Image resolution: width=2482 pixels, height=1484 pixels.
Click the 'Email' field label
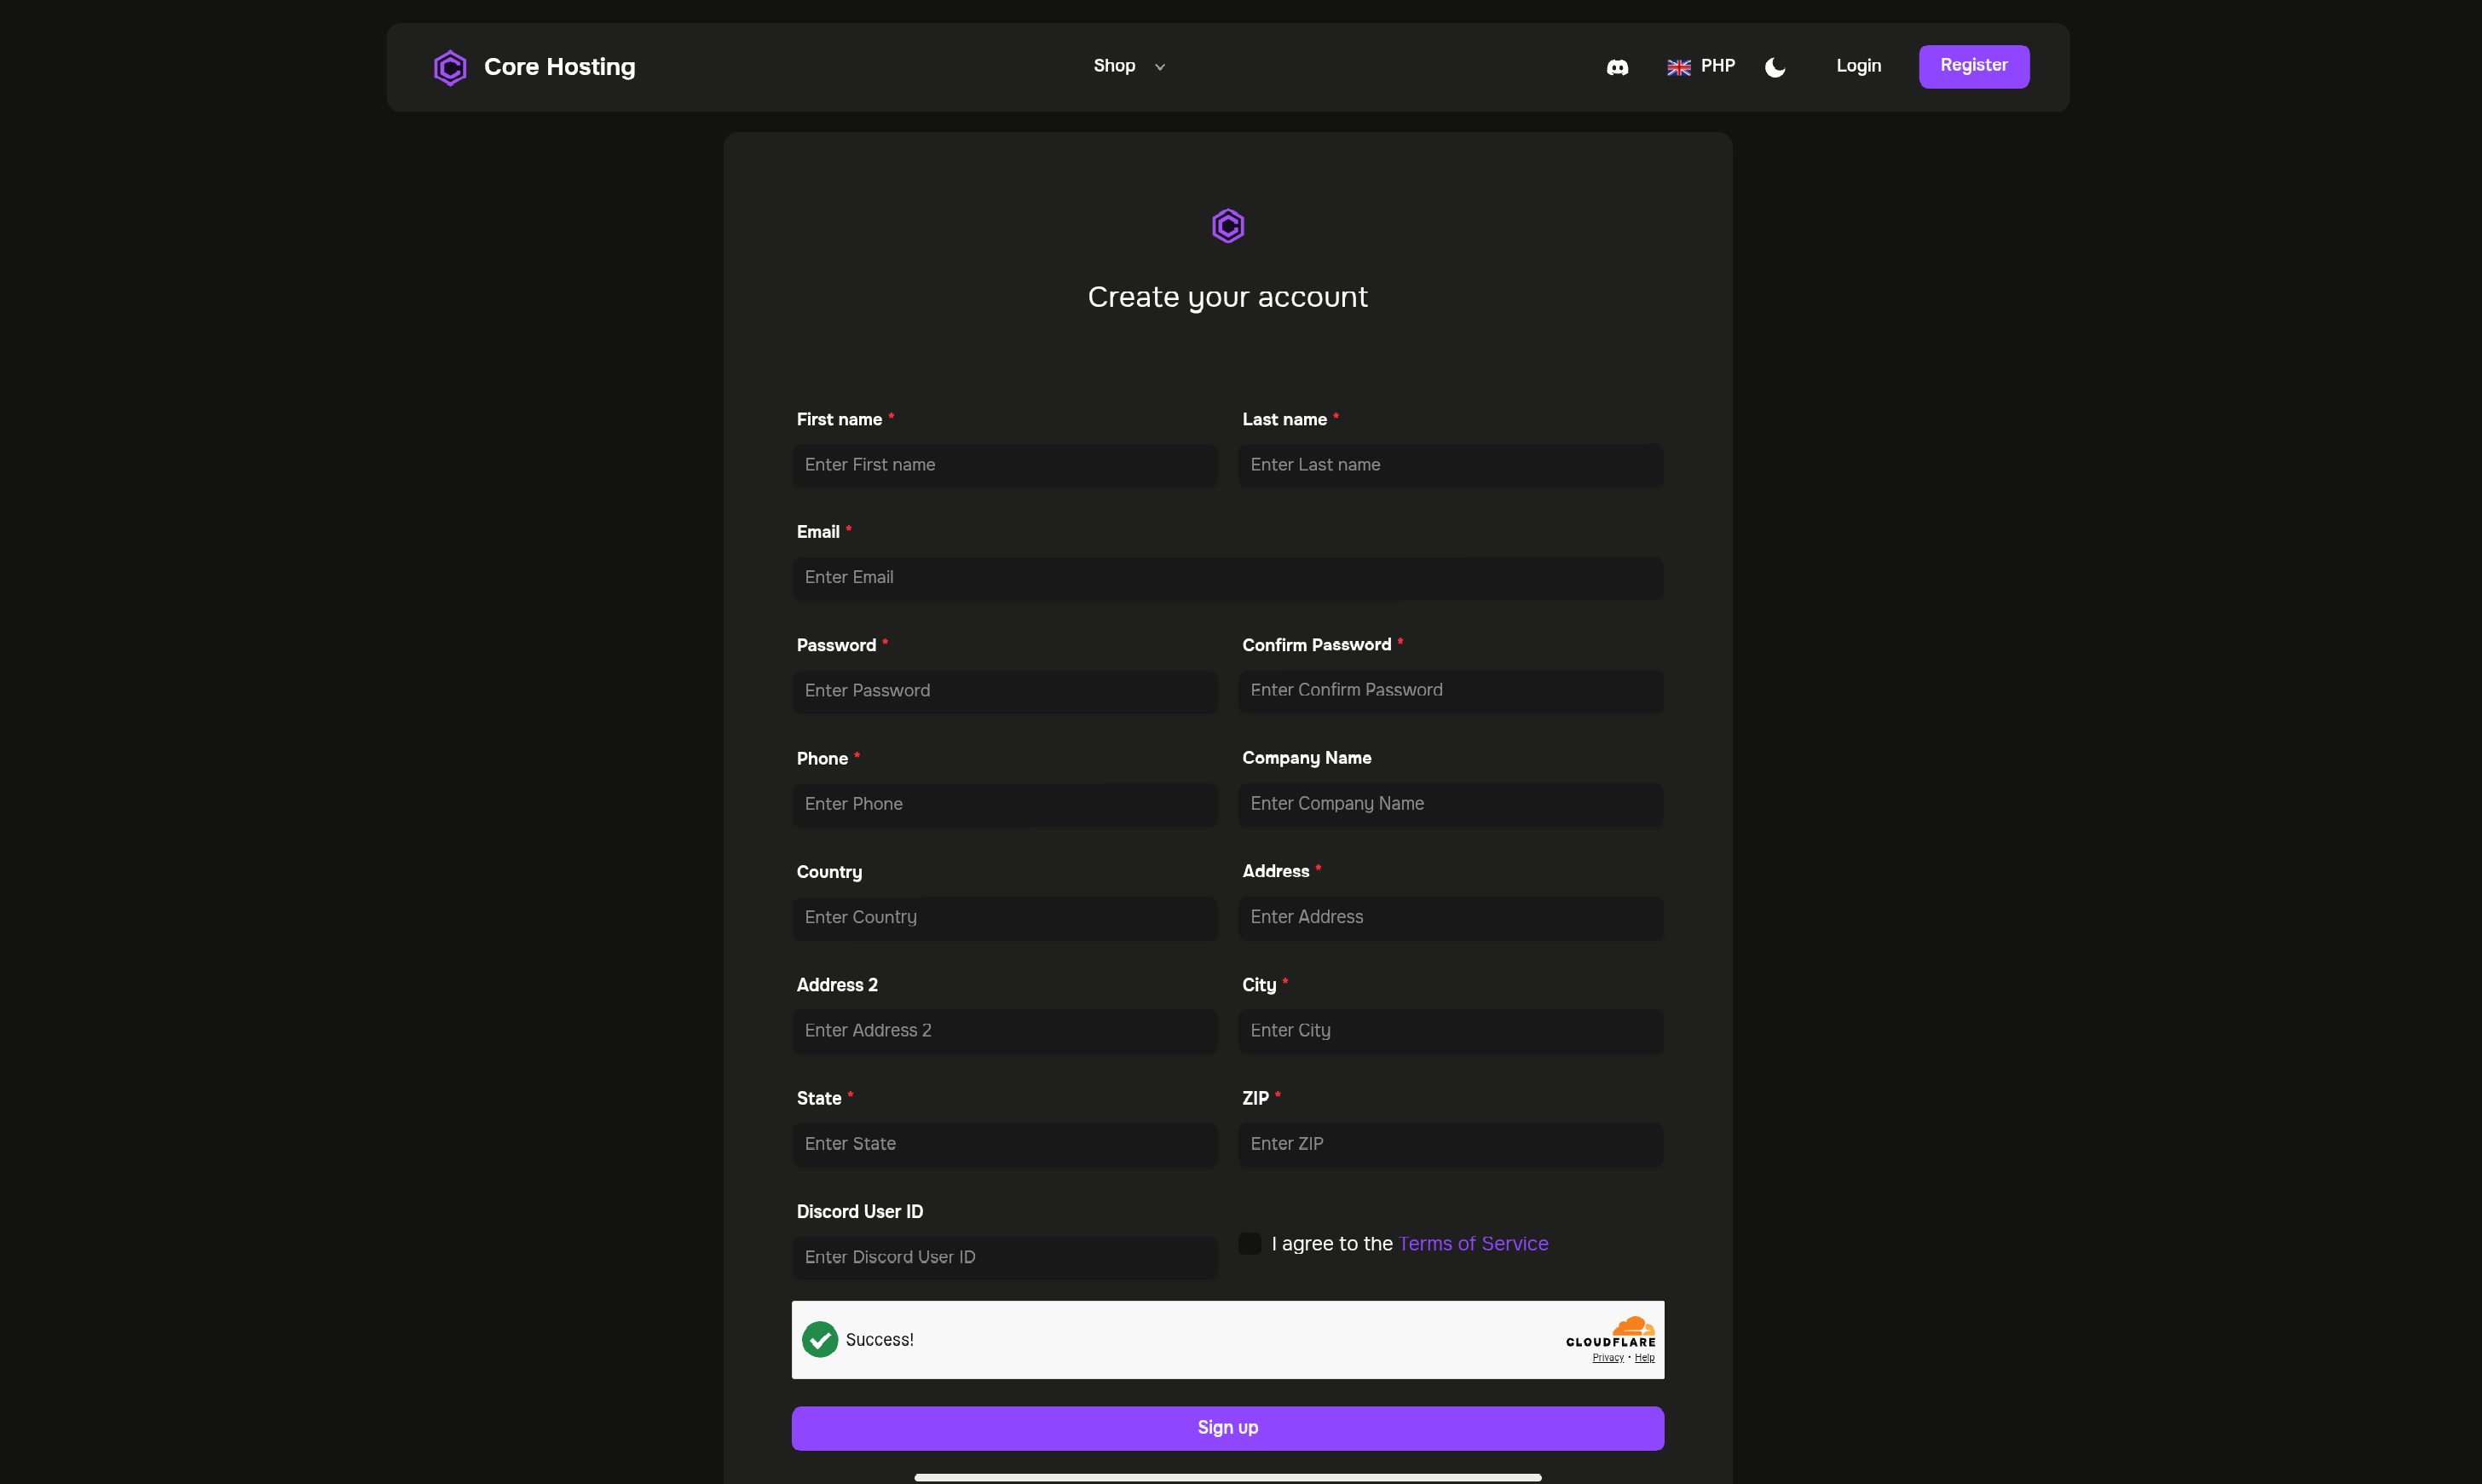tap(818, 532)
